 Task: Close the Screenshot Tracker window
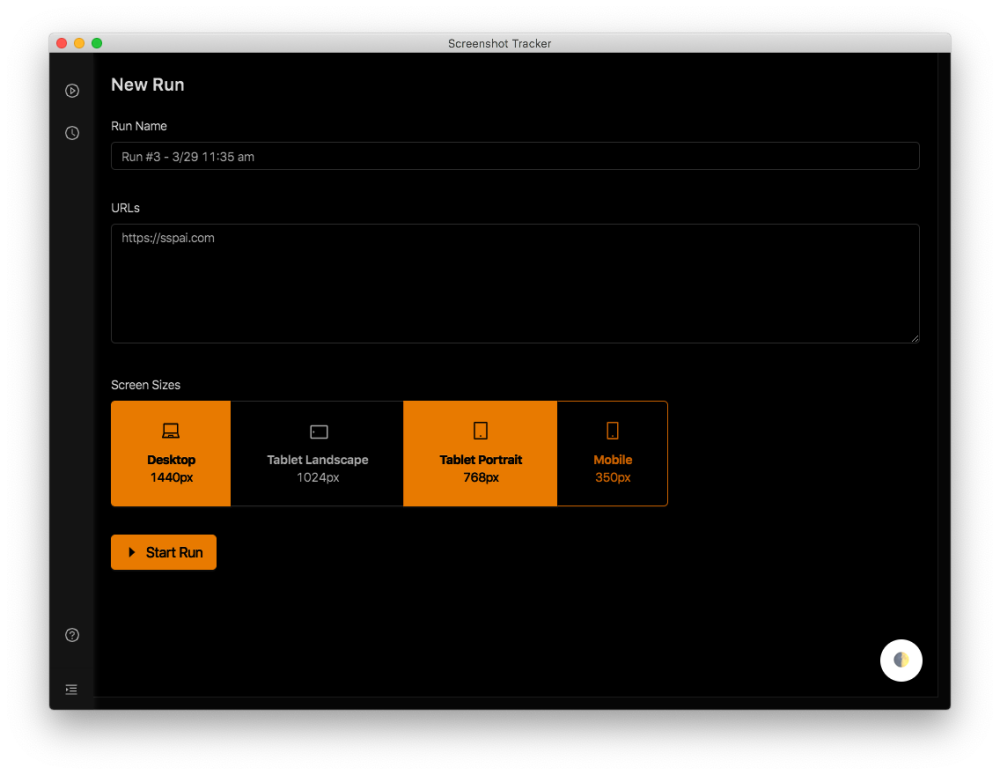click(62, 43)
